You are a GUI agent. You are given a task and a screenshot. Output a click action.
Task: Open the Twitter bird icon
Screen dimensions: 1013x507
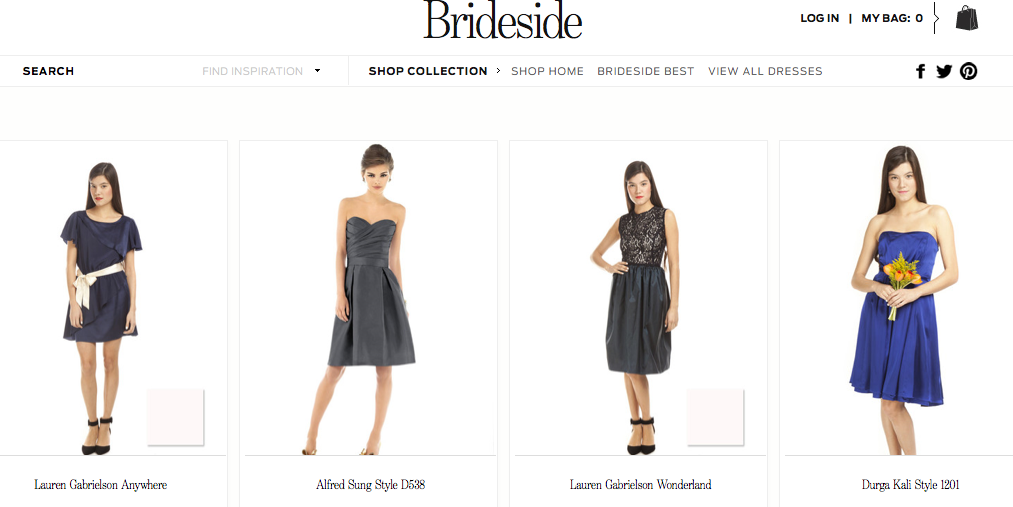(944, 71)
